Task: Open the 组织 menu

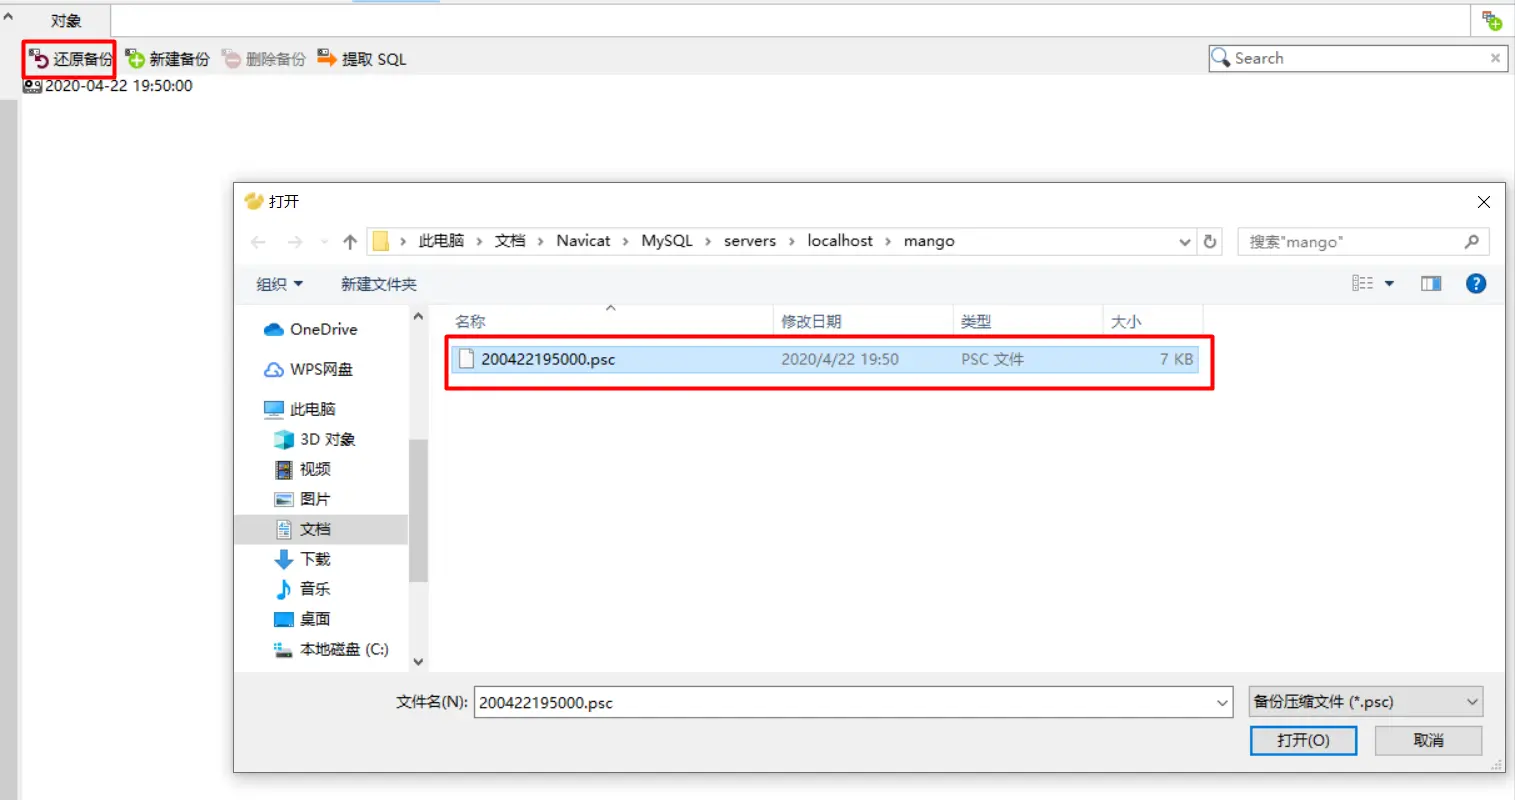Action: click(279, 284)
